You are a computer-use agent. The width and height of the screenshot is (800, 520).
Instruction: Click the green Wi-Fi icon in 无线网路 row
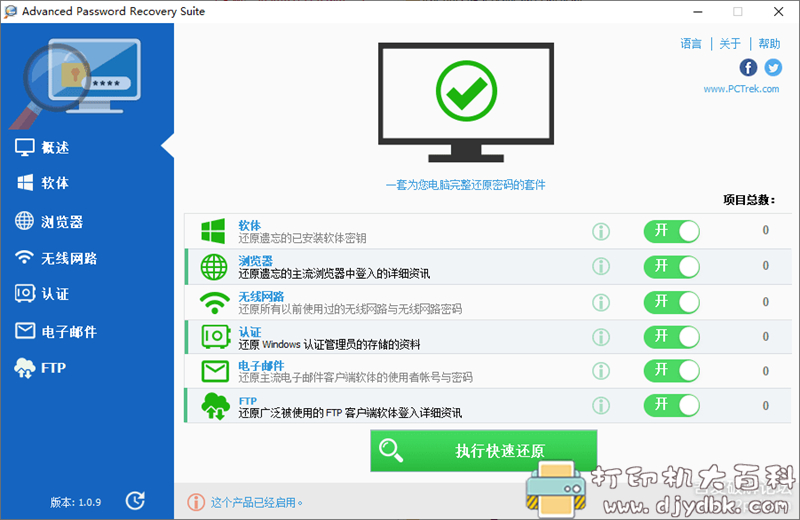pos(214,303)
